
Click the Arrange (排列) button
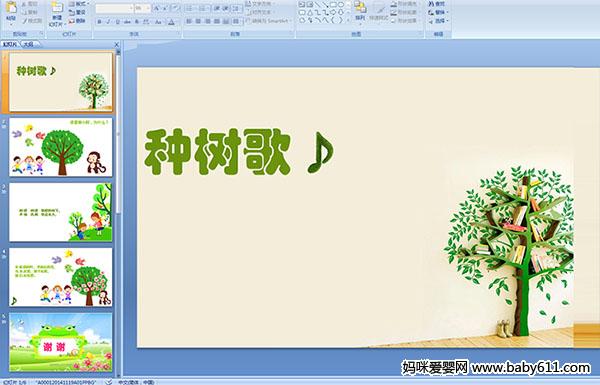(360, 11)
